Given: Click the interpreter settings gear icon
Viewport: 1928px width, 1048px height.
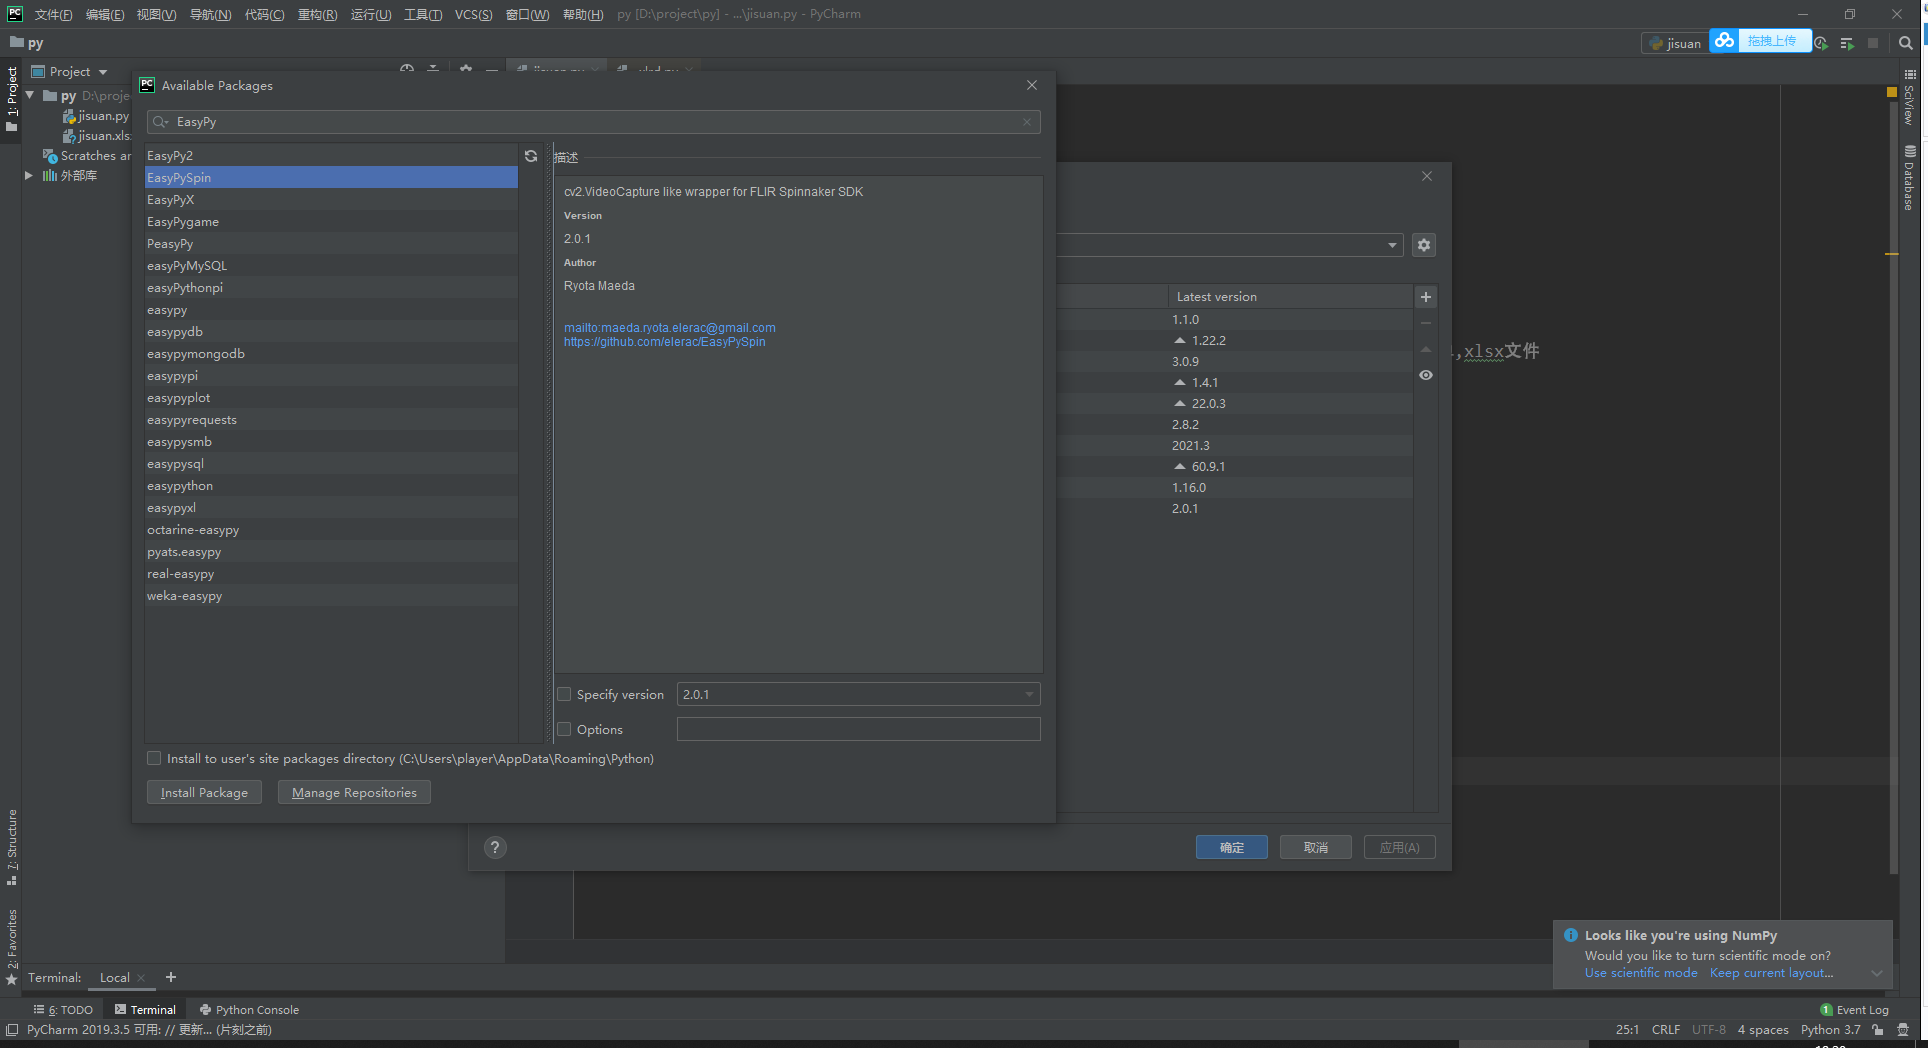Looking at the screenshot, I should (x=1424, y=245).
